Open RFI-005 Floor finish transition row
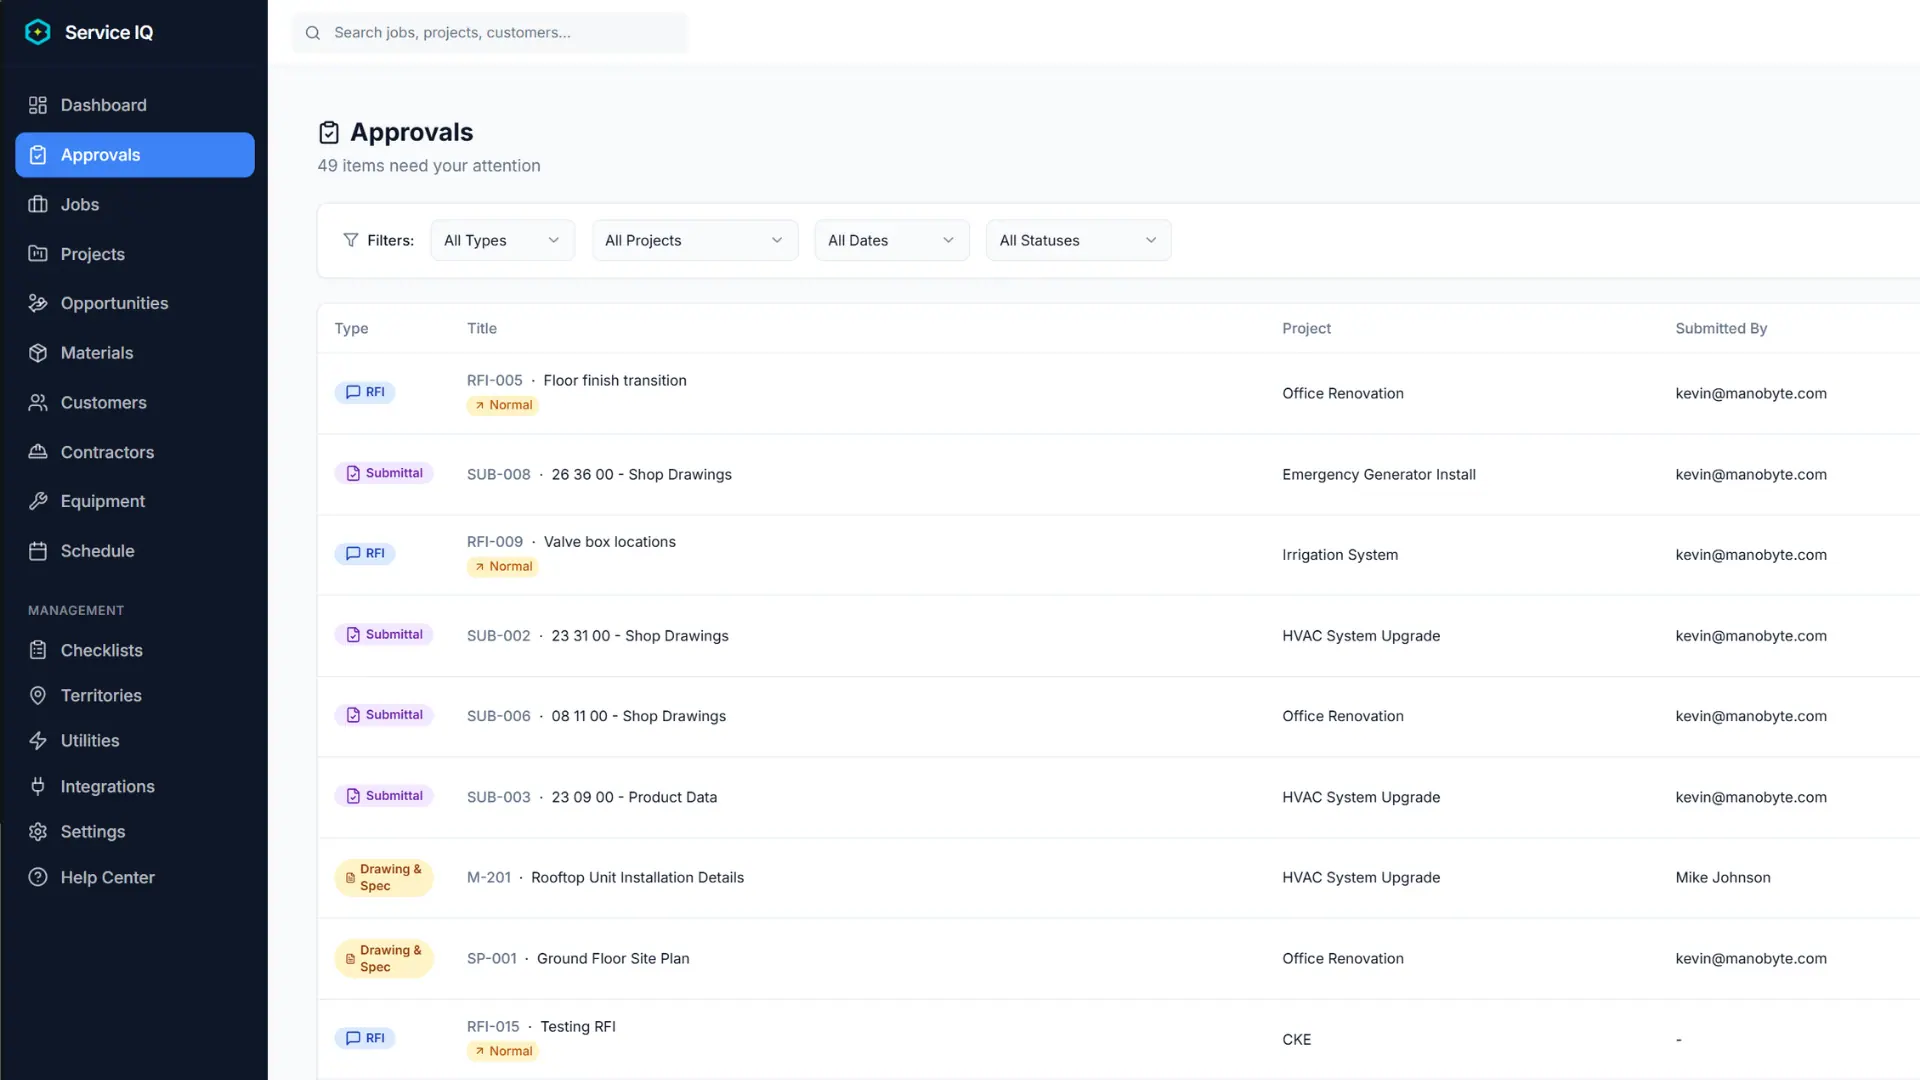Screen dimensions: 1920x1080 point(1118,393)
